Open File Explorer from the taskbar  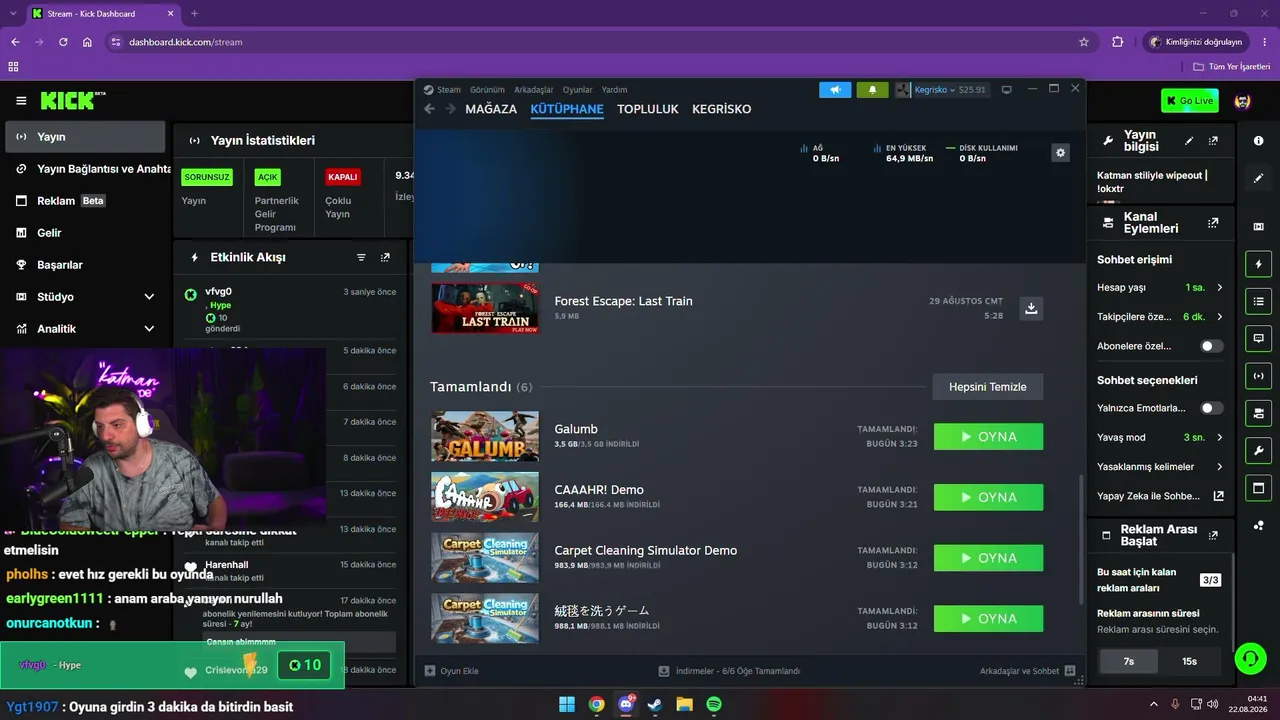(x=685, y=704)
